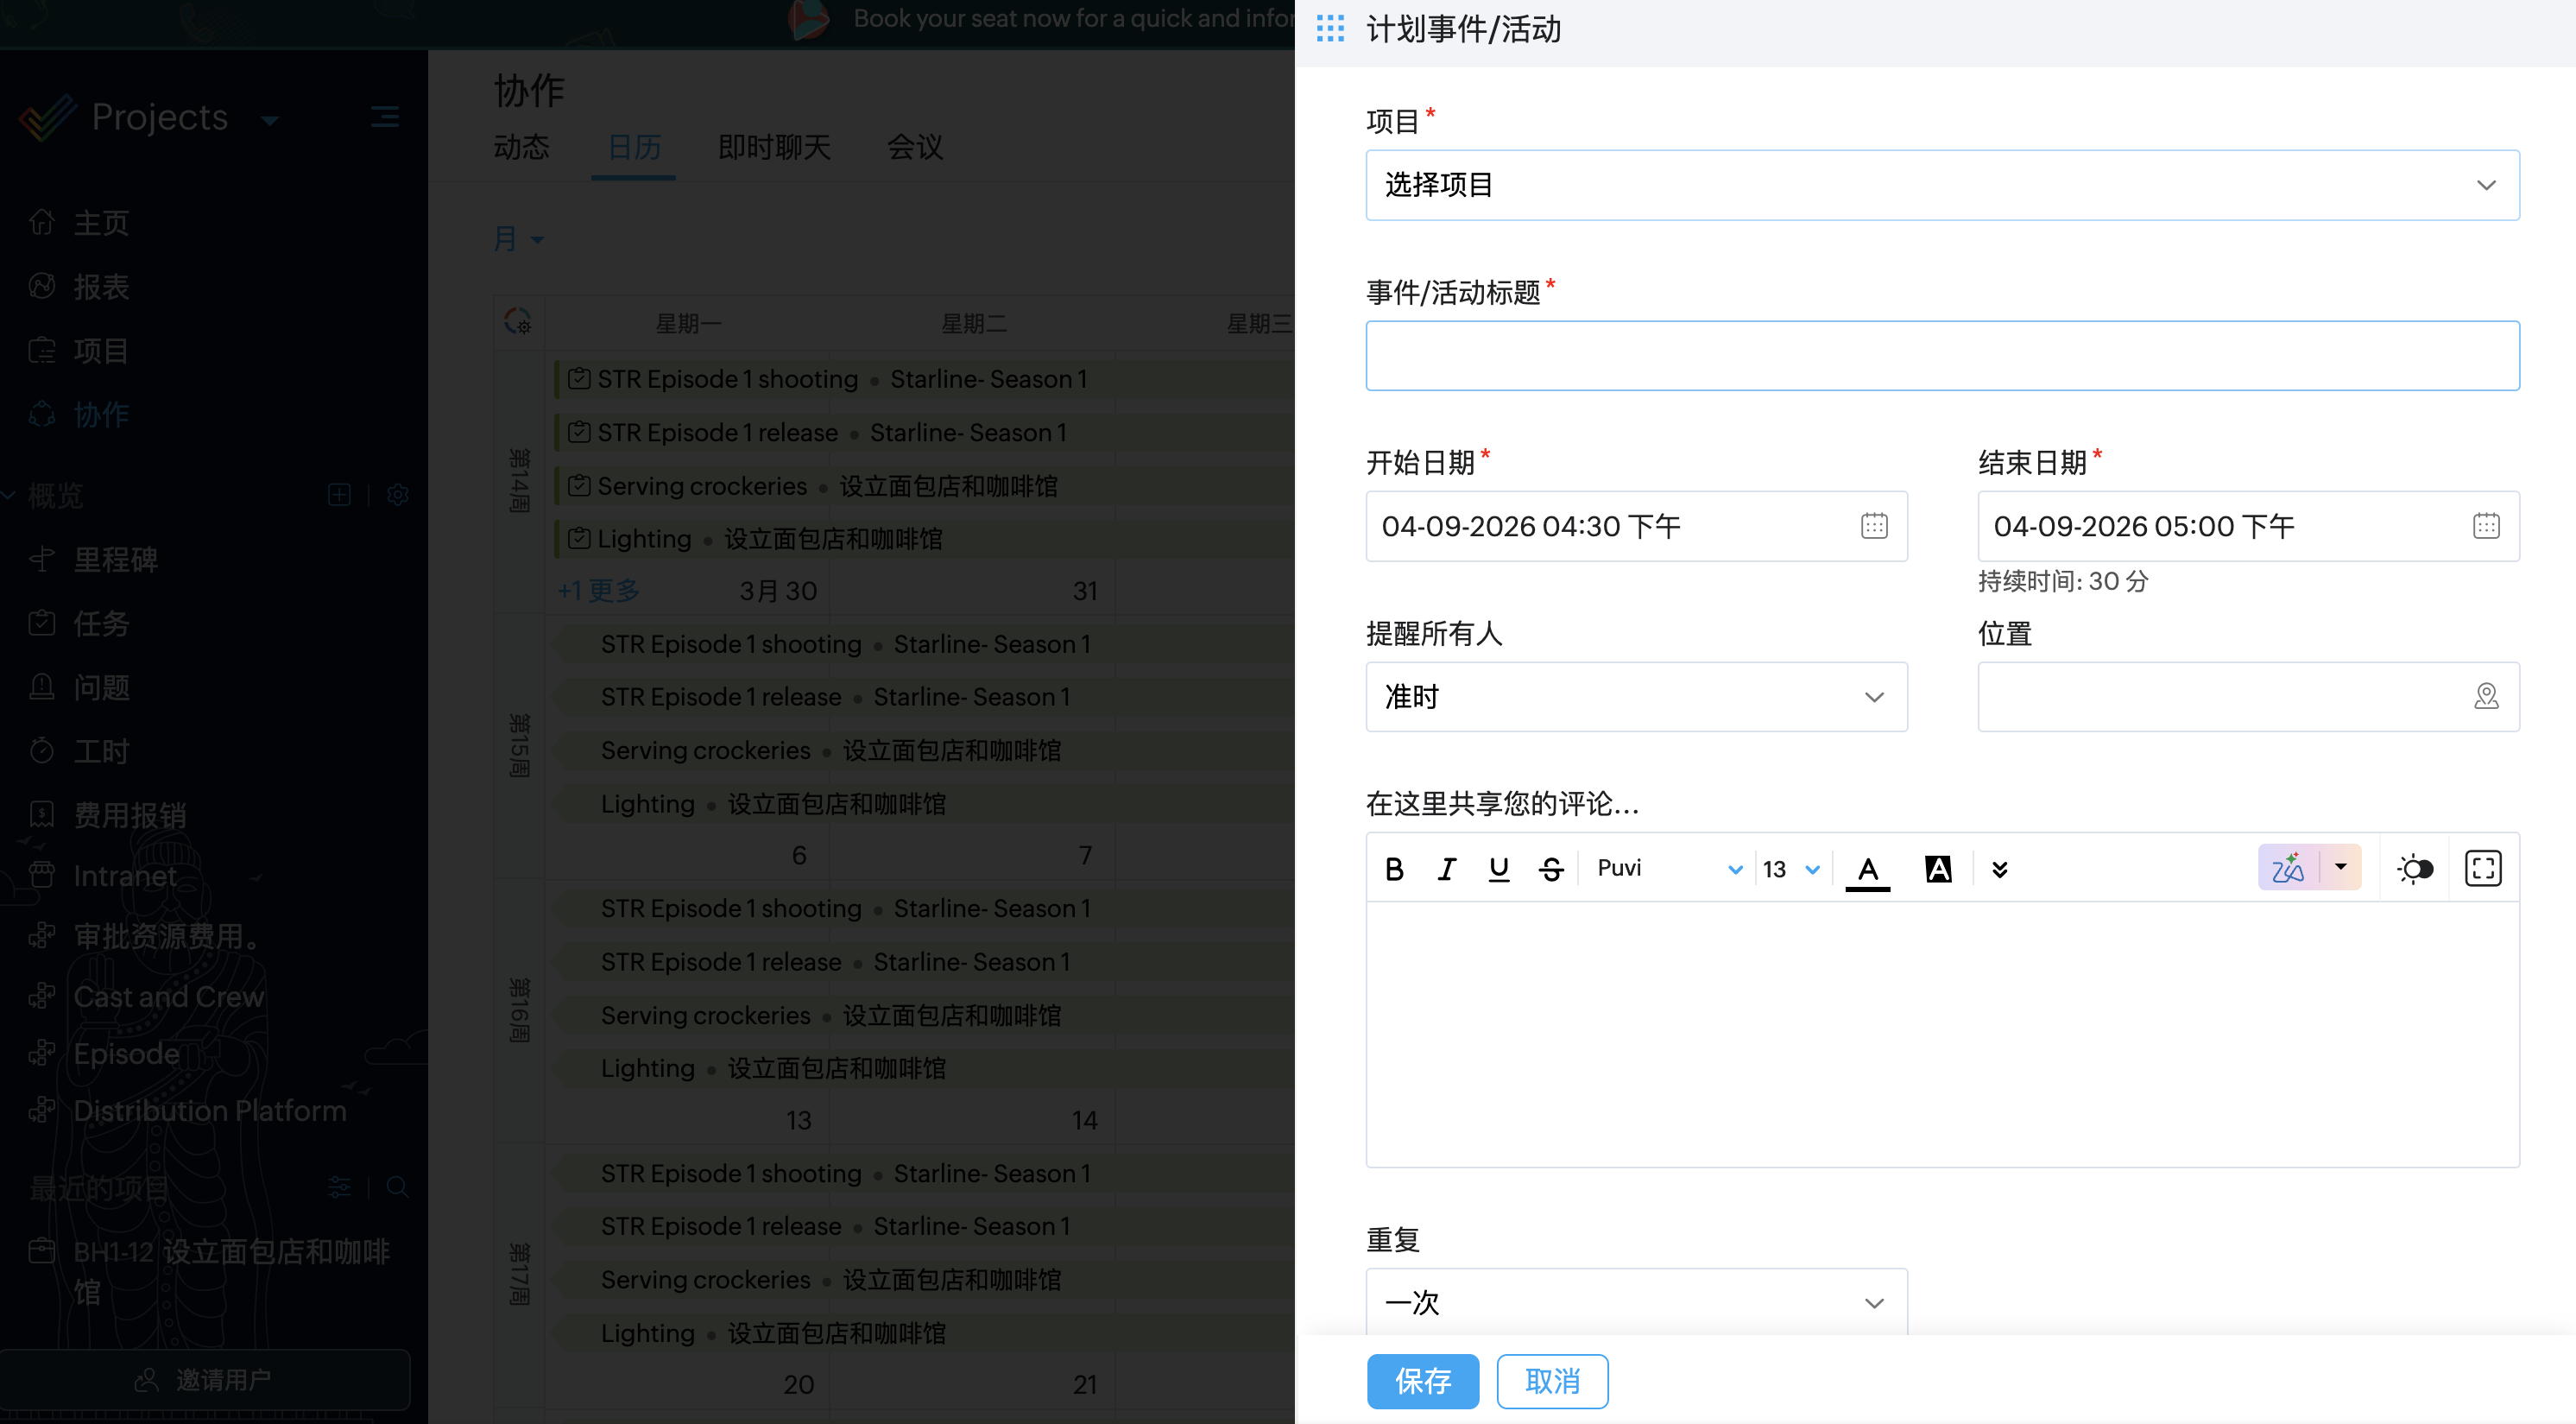Open the apps grid menu icon
The width and height of the screenshot is (2576, 1424).
(1330, 28)
